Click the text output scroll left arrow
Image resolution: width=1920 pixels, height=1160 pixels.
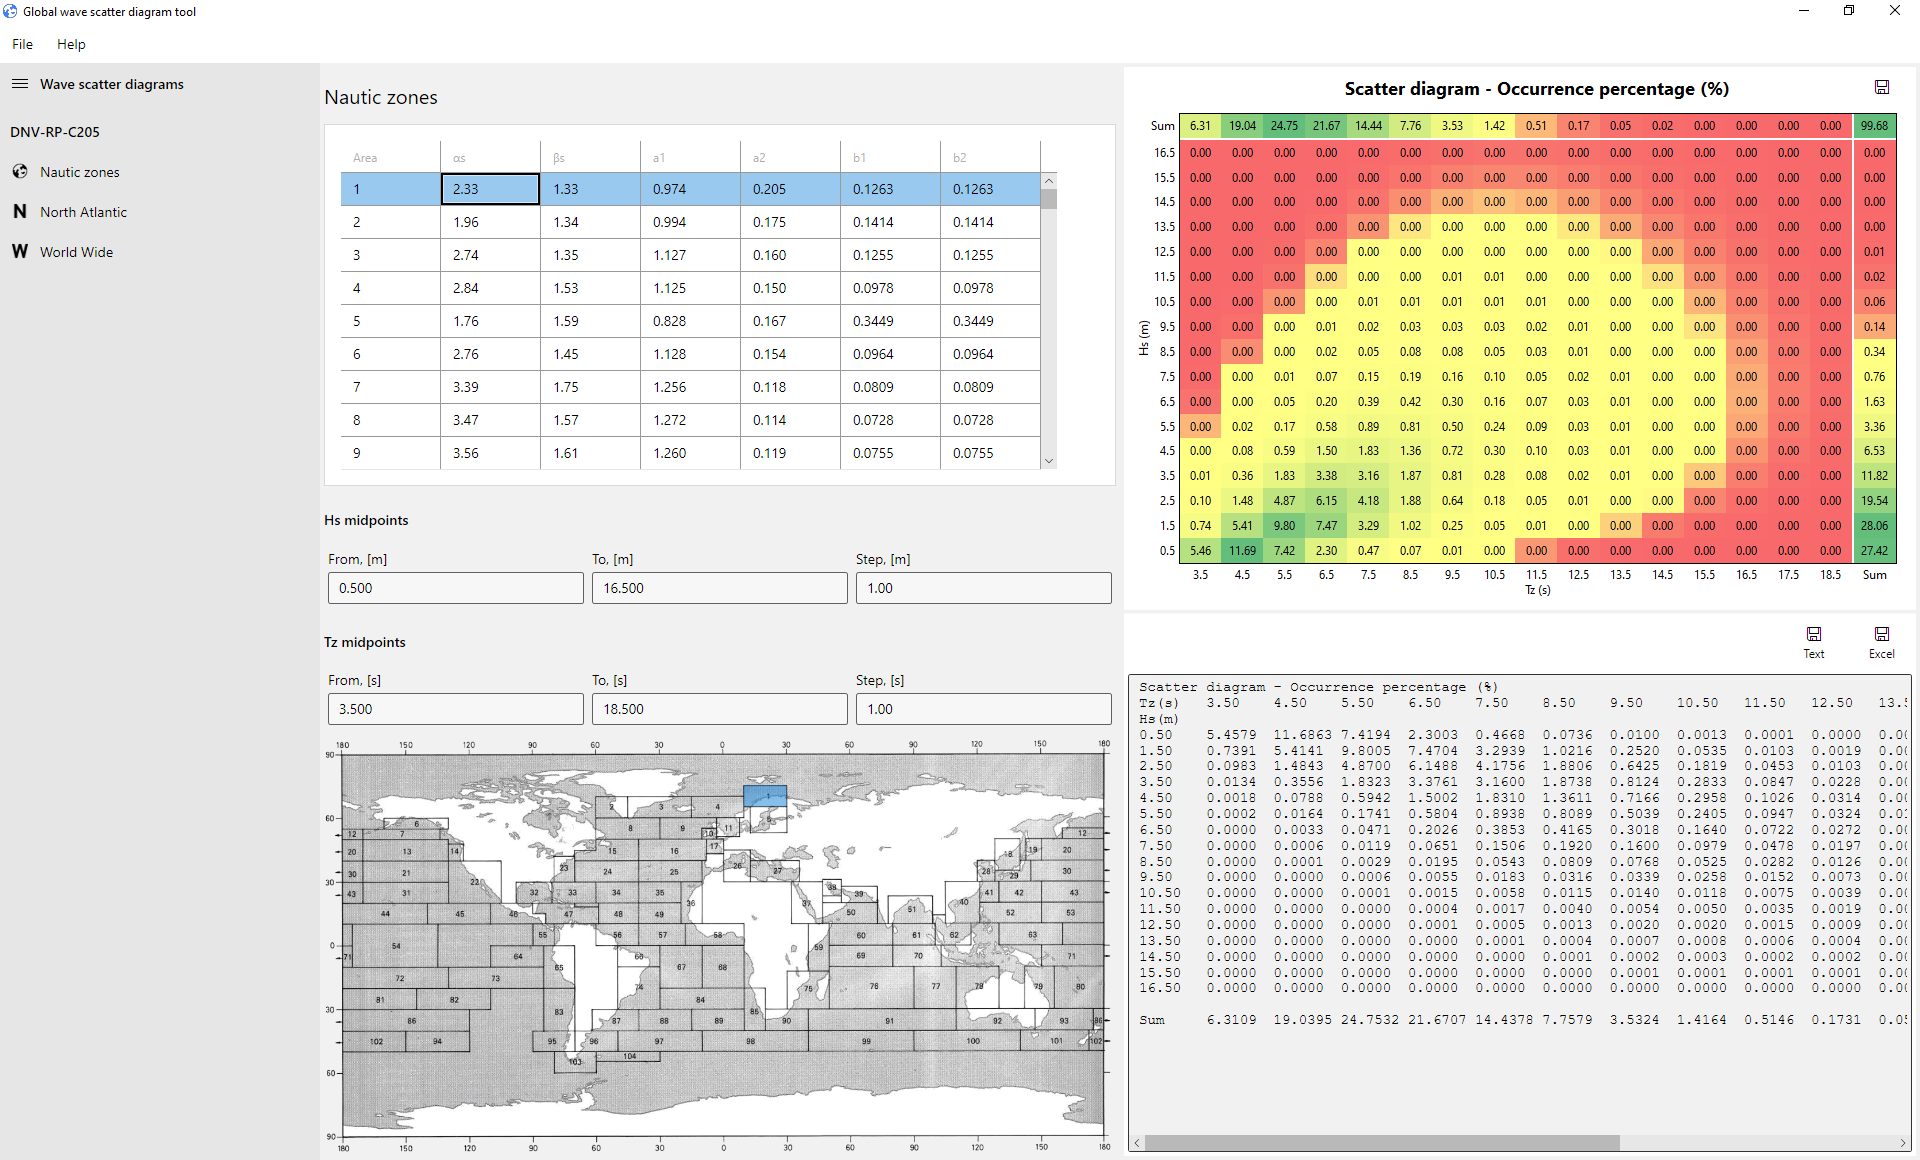1137,1142
